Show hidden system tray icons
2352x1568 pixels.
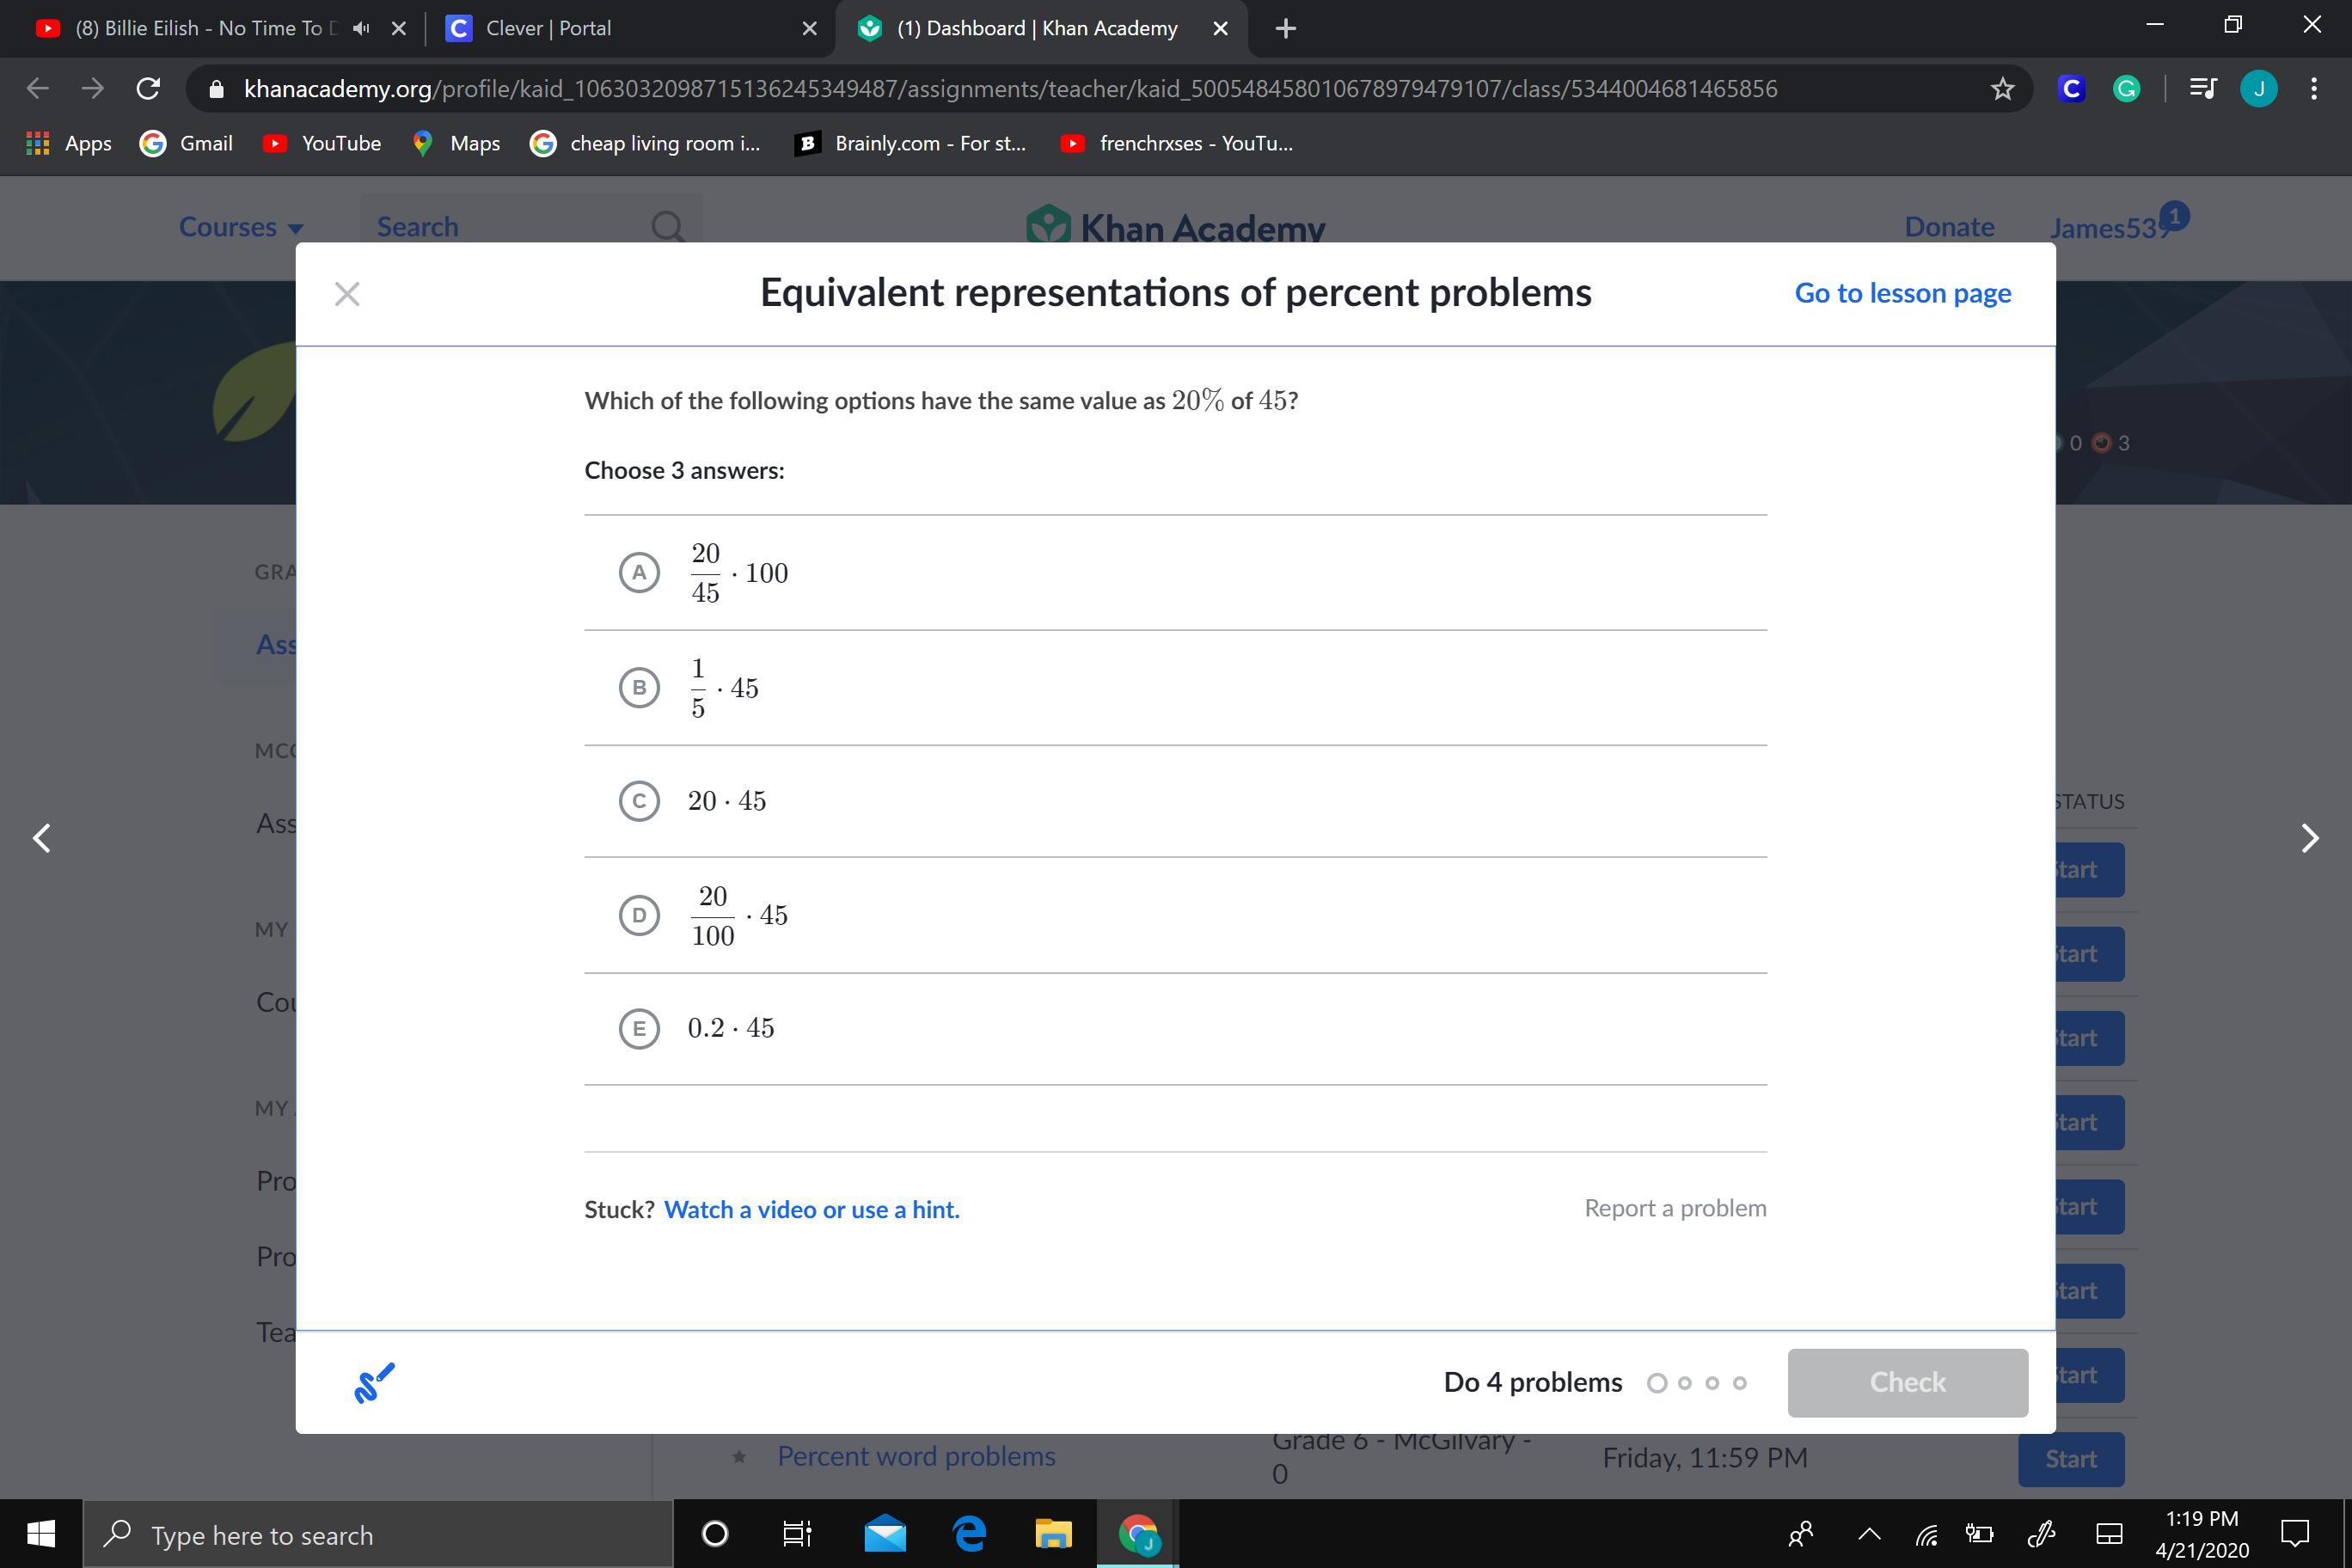coord(1868,1534)
